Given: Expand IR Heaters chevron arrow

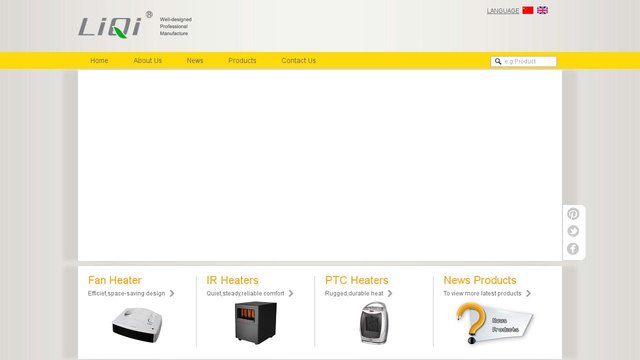Looking at the screenshot, I should coord(291,293).
